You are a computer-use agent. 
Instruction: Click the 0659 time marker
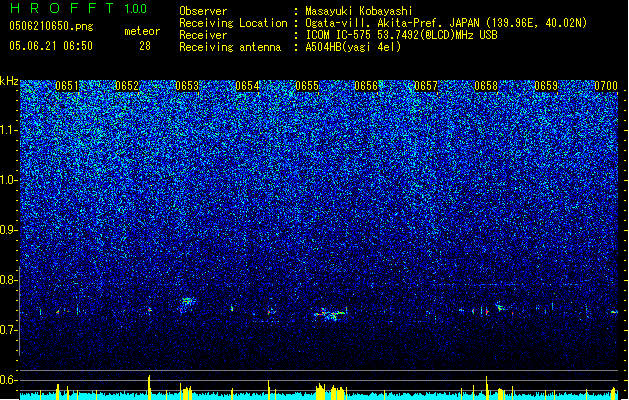546,86
